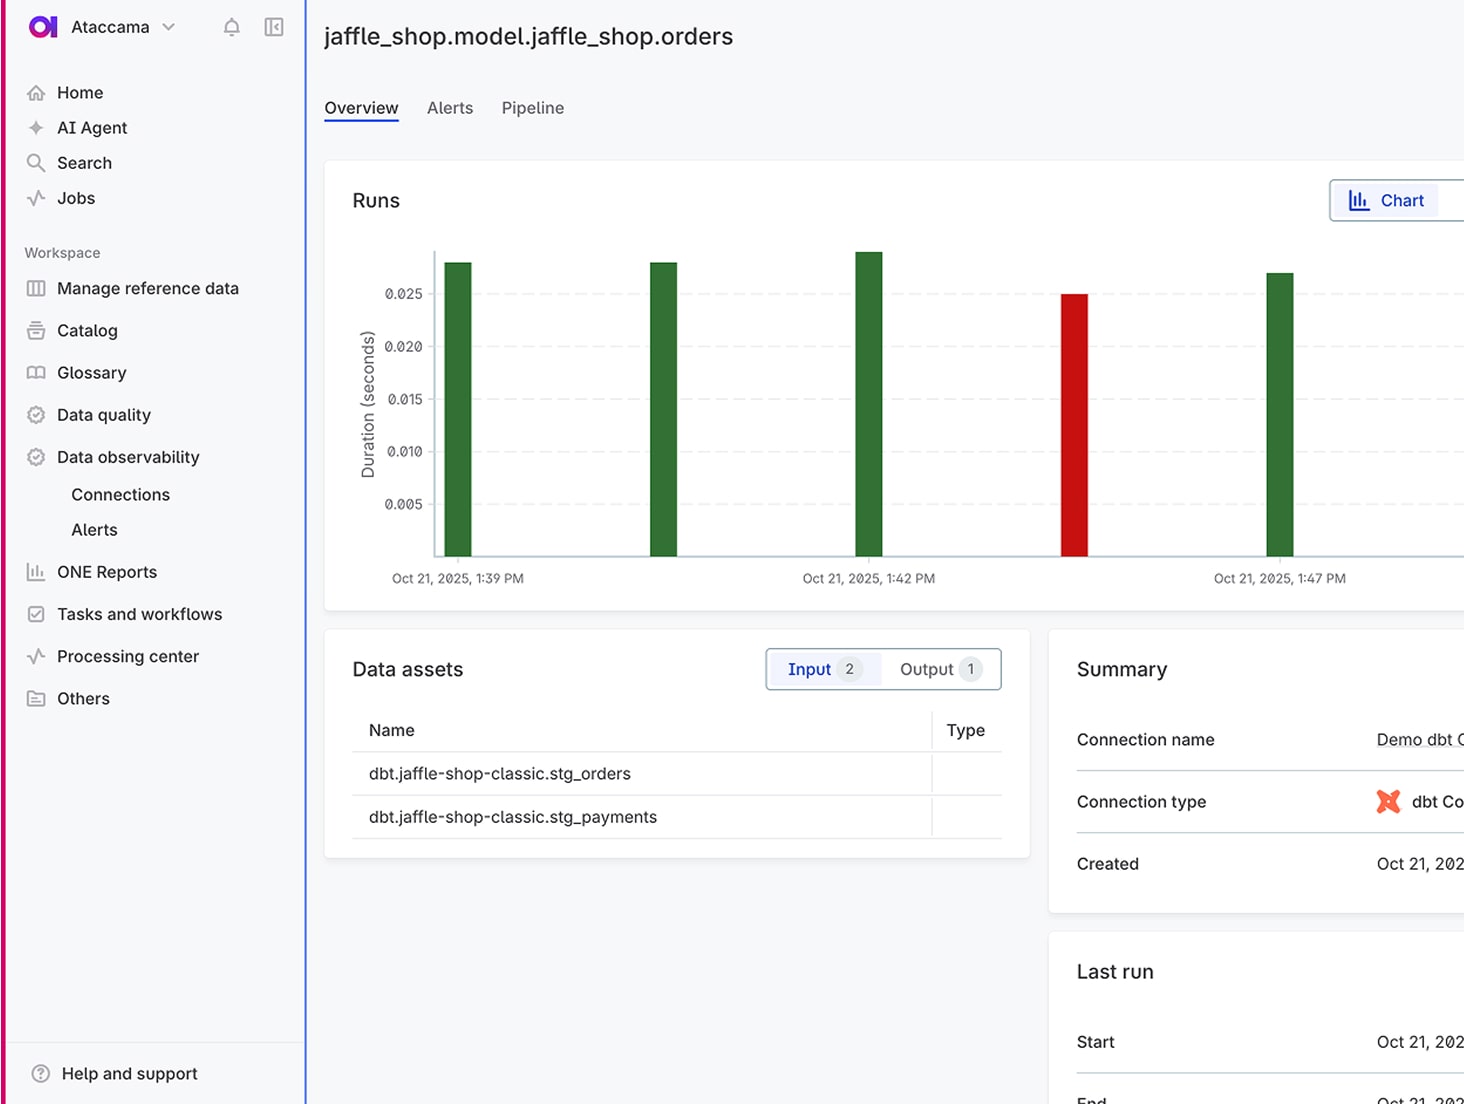Switch to the Pipeline tab
1464x1104 pixels.
(532, 108)
